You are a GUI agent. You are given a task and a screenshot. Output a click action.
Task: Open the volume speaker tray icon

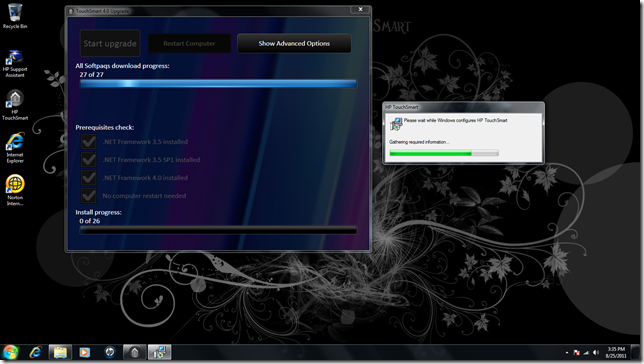596,352
